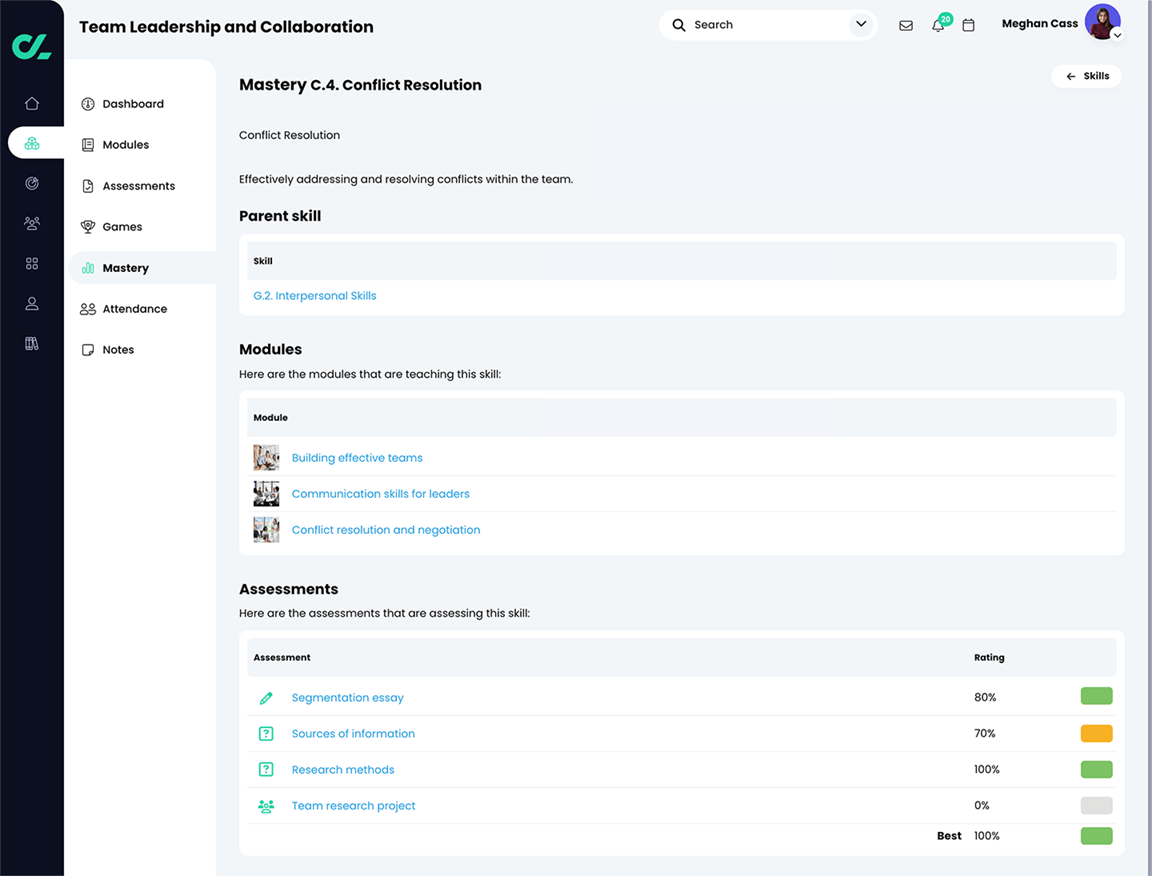The height and width of the screenshot is (876, 1152).
Task: View notifications via the bell icon
Action: coord(937,25)
